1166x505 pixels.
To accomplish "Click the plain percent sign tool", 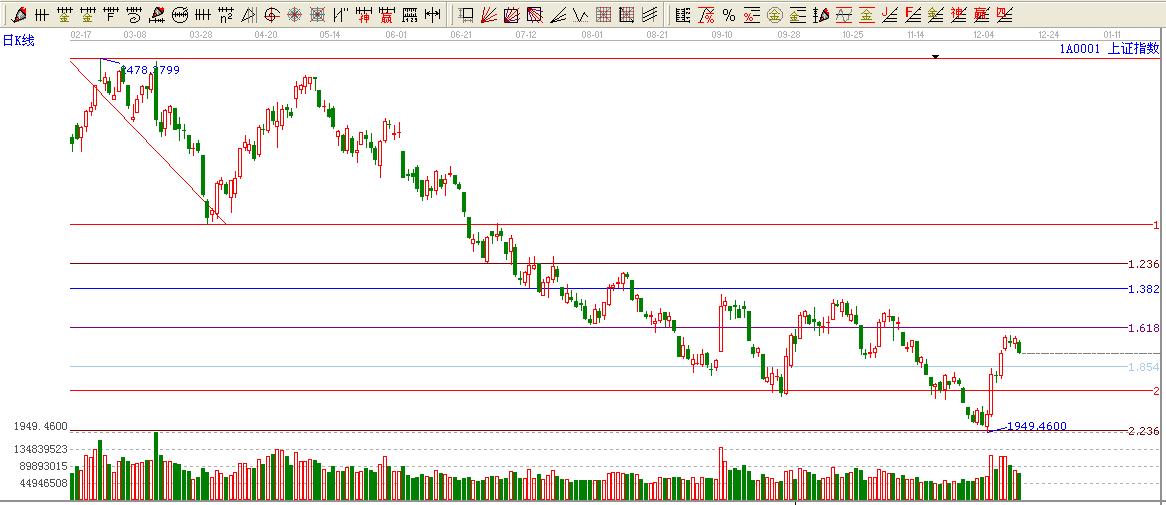I will point(728,14).
